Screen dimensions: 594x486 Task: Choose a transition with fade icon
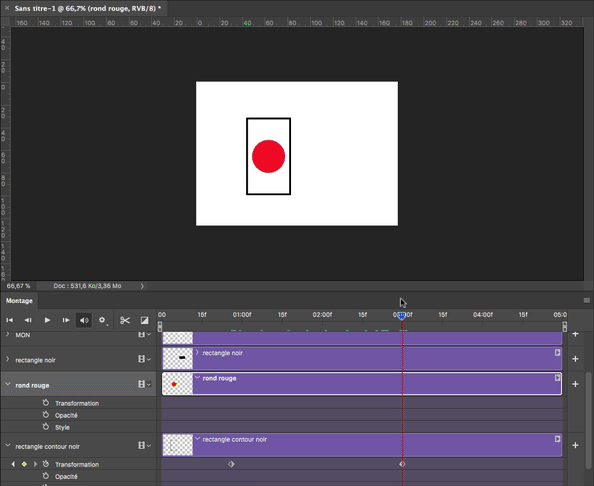144,320
